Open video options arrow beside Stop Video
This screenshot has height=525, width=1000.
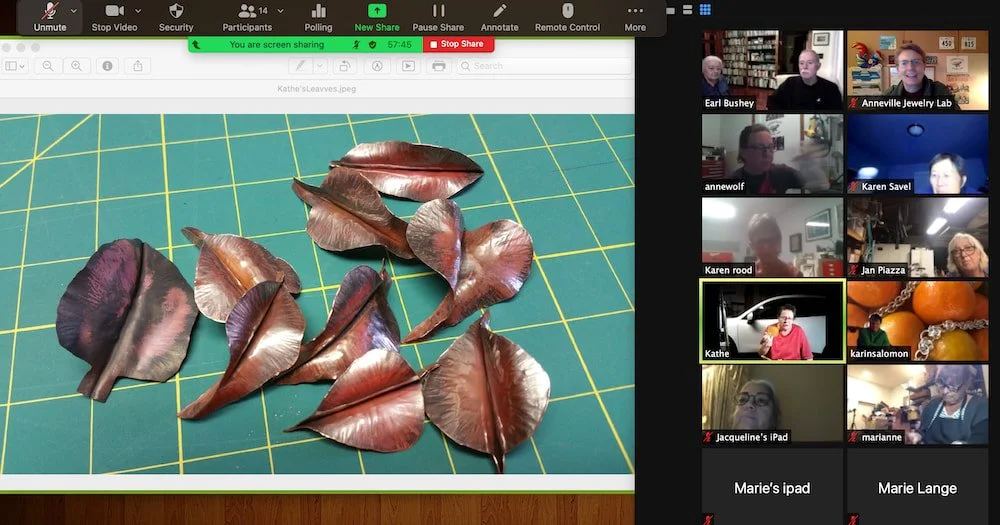pos(138,11)
